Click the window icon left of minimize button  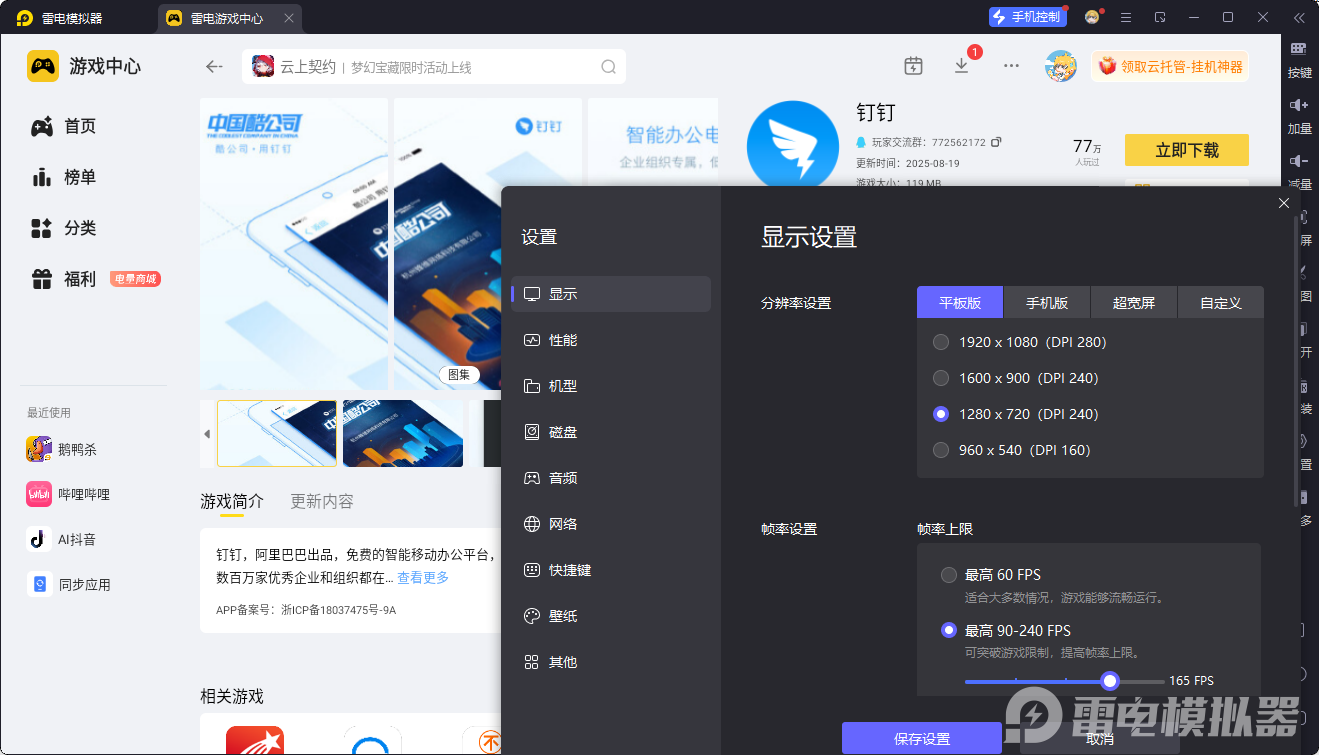(x=1160, y=17)
